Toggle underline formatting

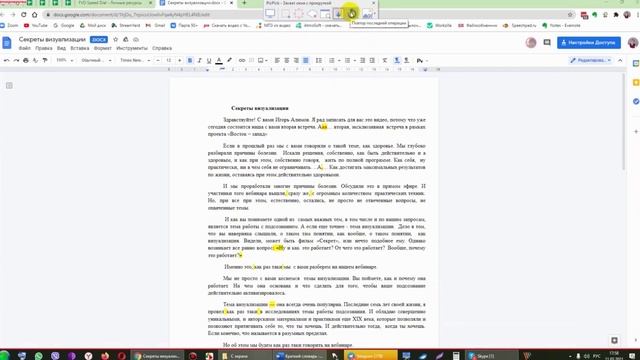(x=209, y=60)
